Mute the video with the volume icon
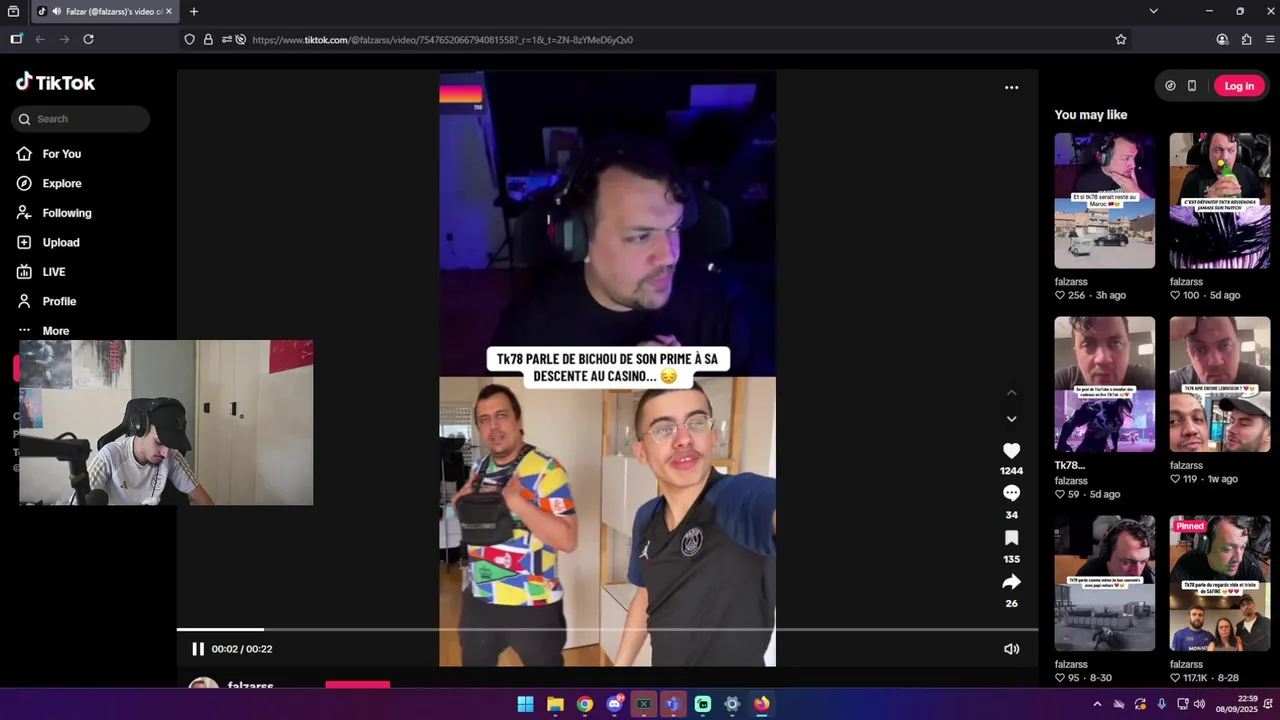Screen dimensions: 1280x720 (x=1011, y=649)
